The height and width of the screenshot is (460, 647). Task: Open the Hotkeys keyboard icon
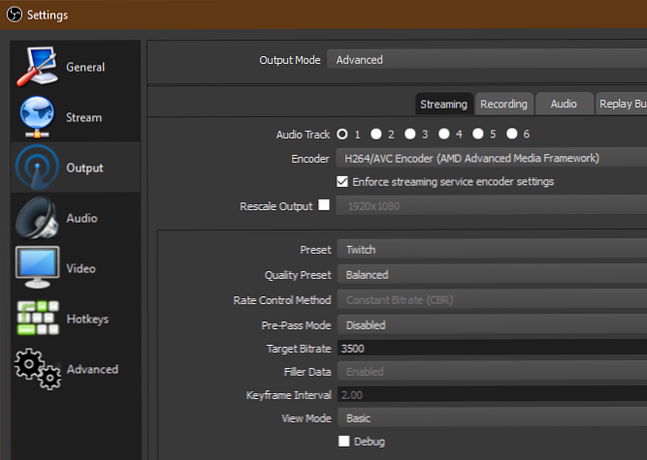[x=36, y=319]
